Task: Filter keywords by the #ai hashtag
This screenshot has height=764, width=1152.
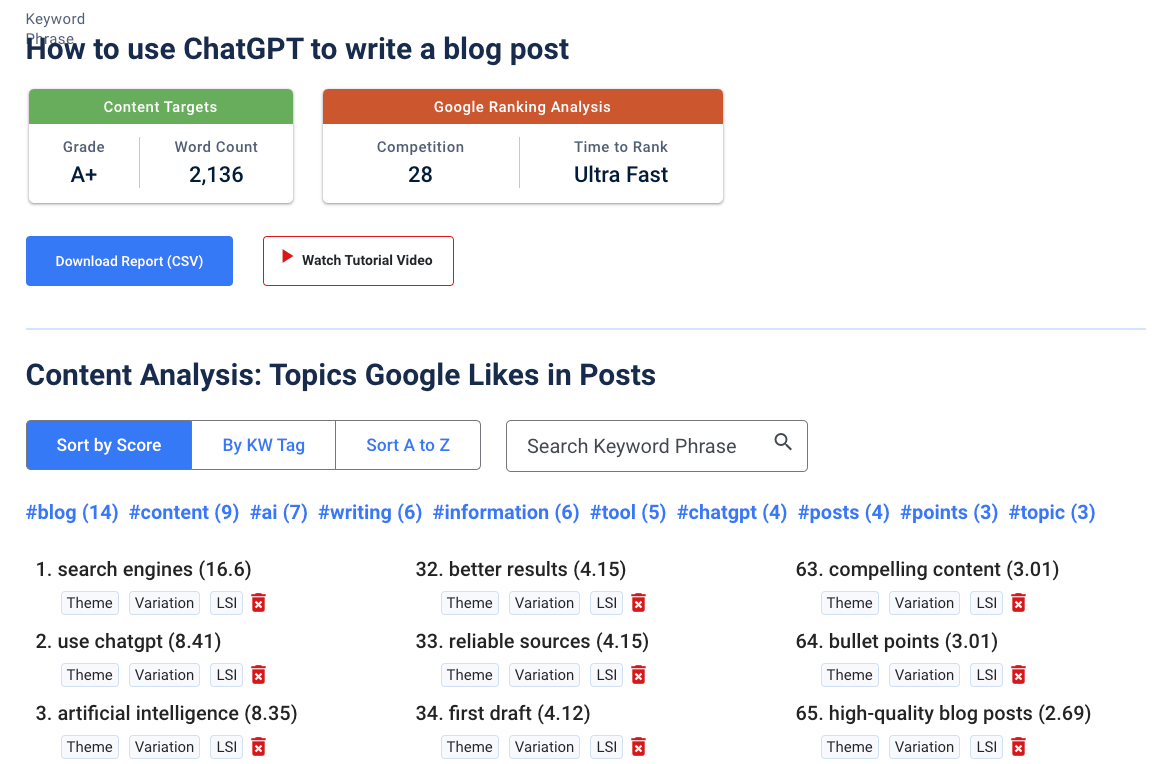Action: click(276, 512)
